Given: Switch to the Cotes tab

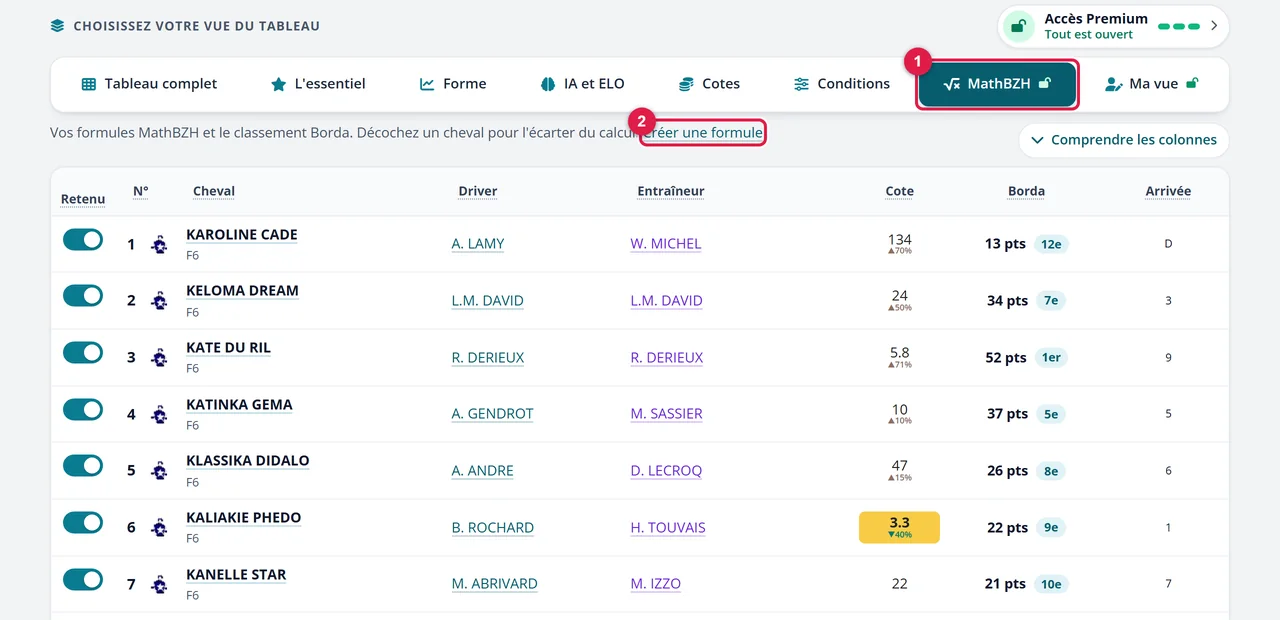Looking at the screenshot, I should pyautogui.click(x=709, y=84).
